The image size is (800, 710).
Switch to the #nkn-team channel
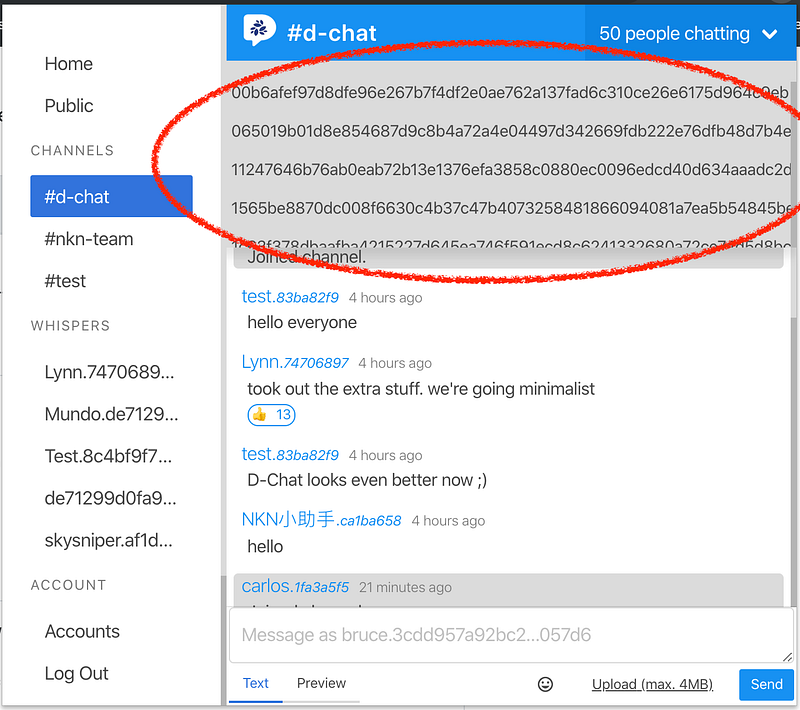coord(89,239)
